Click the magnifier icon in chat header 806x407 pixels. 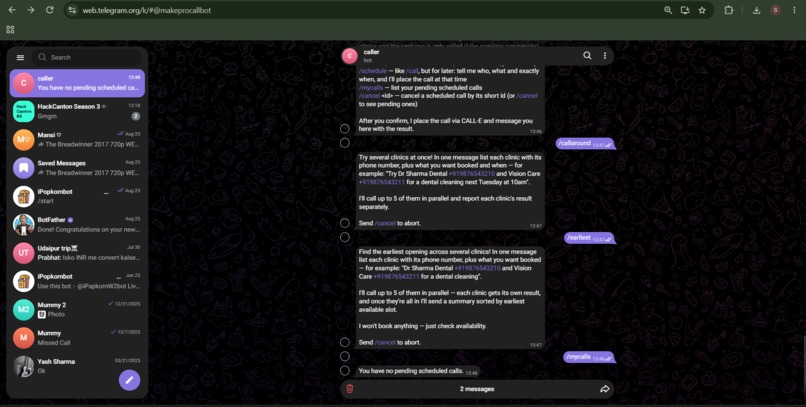(587, 56)
